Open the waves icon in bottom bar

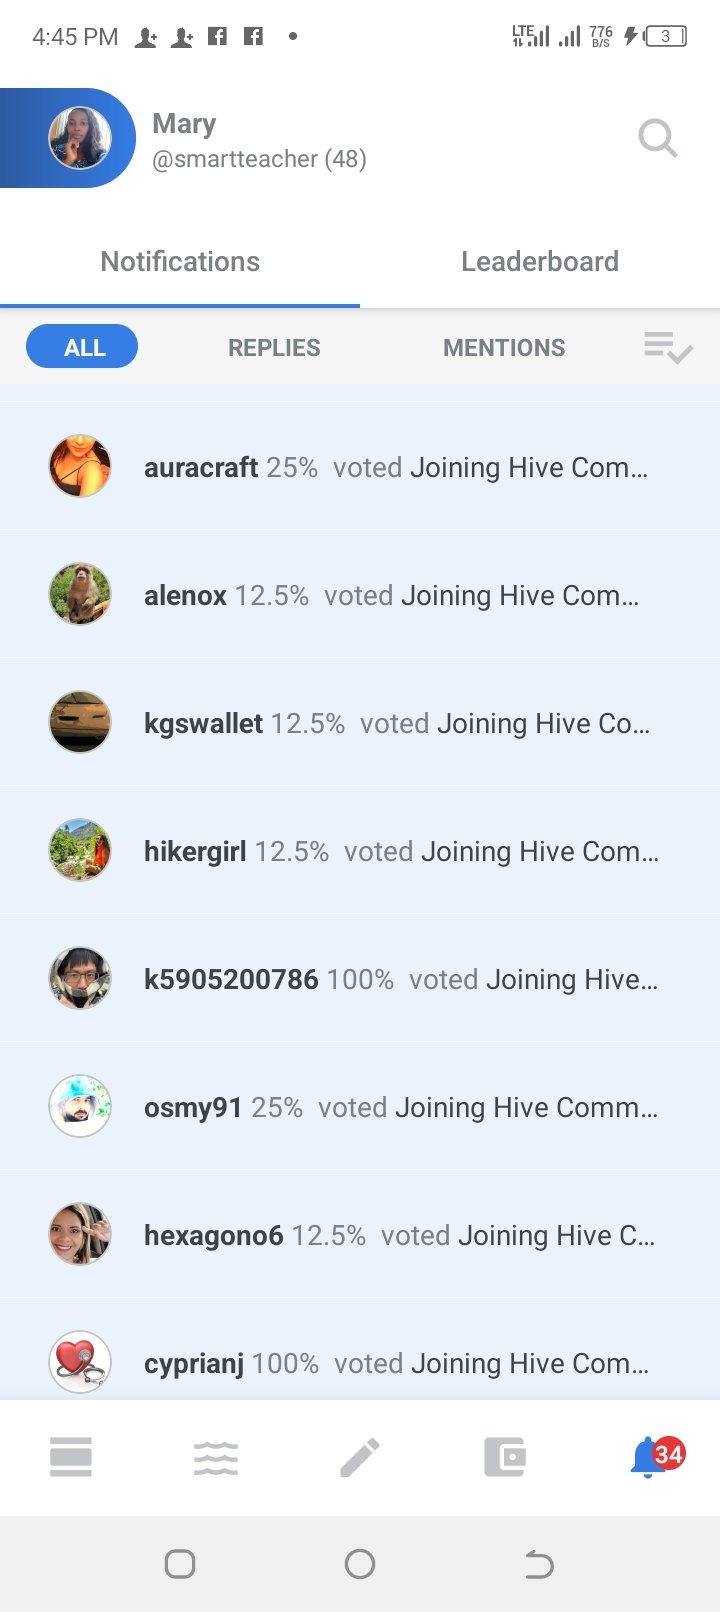[216, 1458]
